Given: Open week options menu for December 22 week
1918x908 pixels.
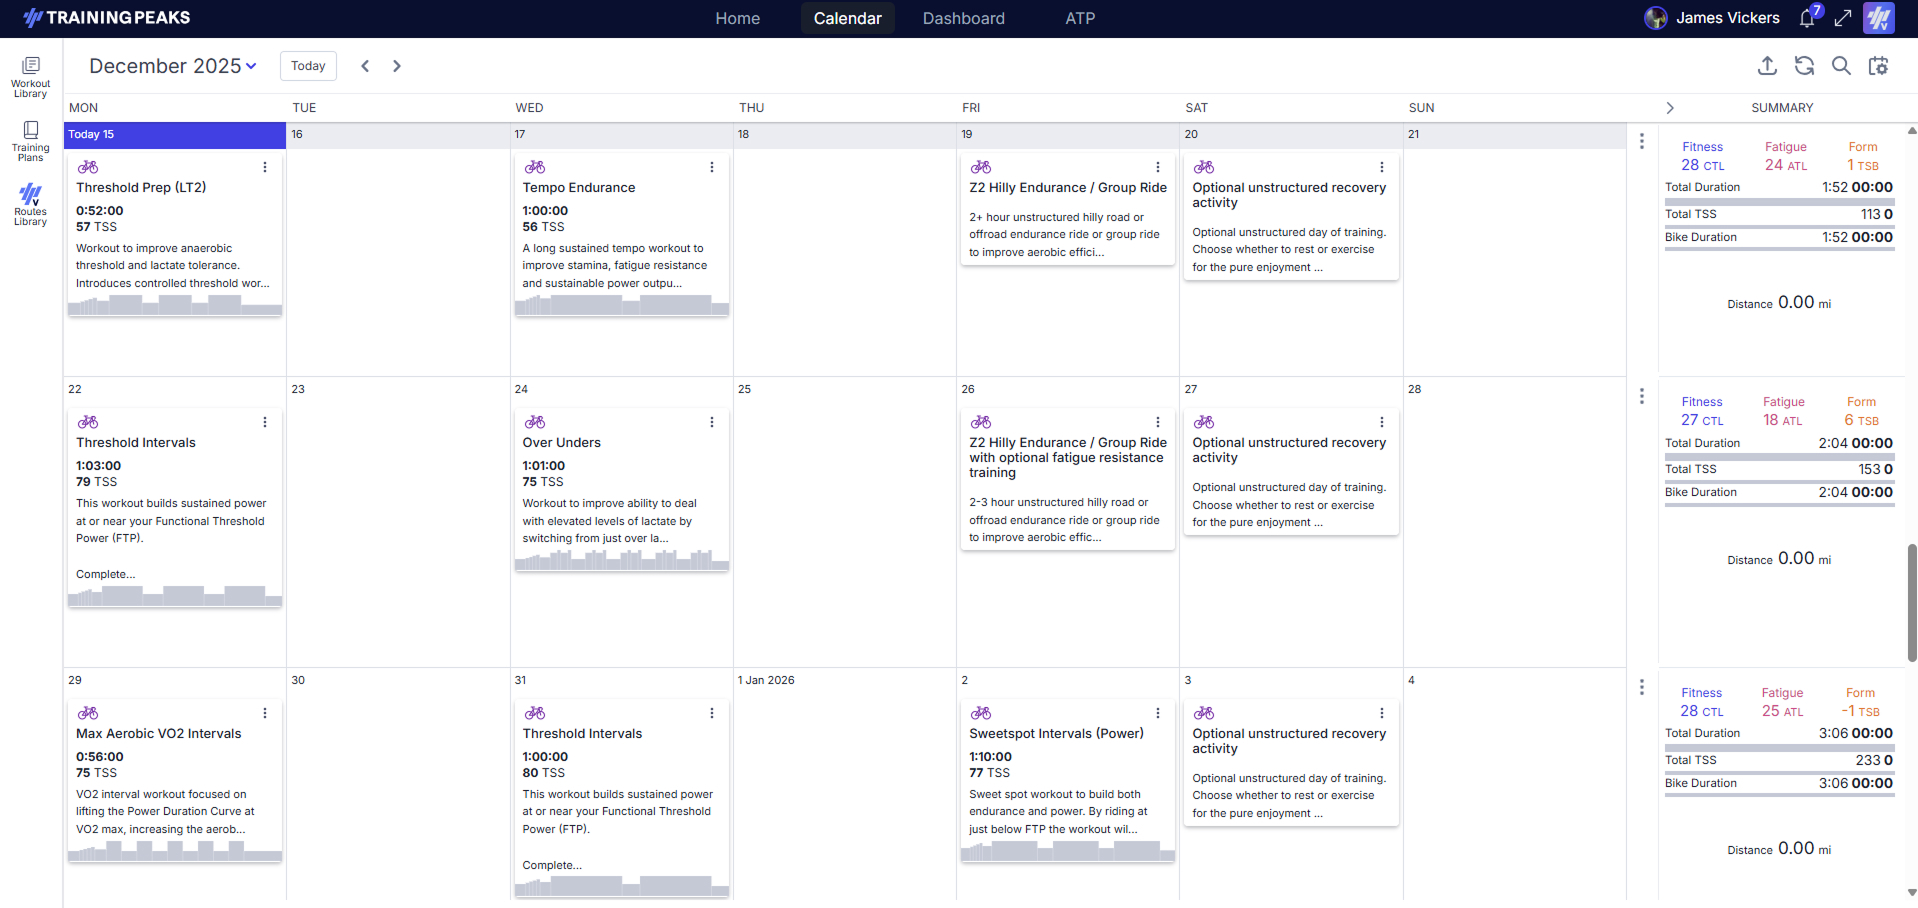Looking at the screenshot, I should pos(1641,397).
